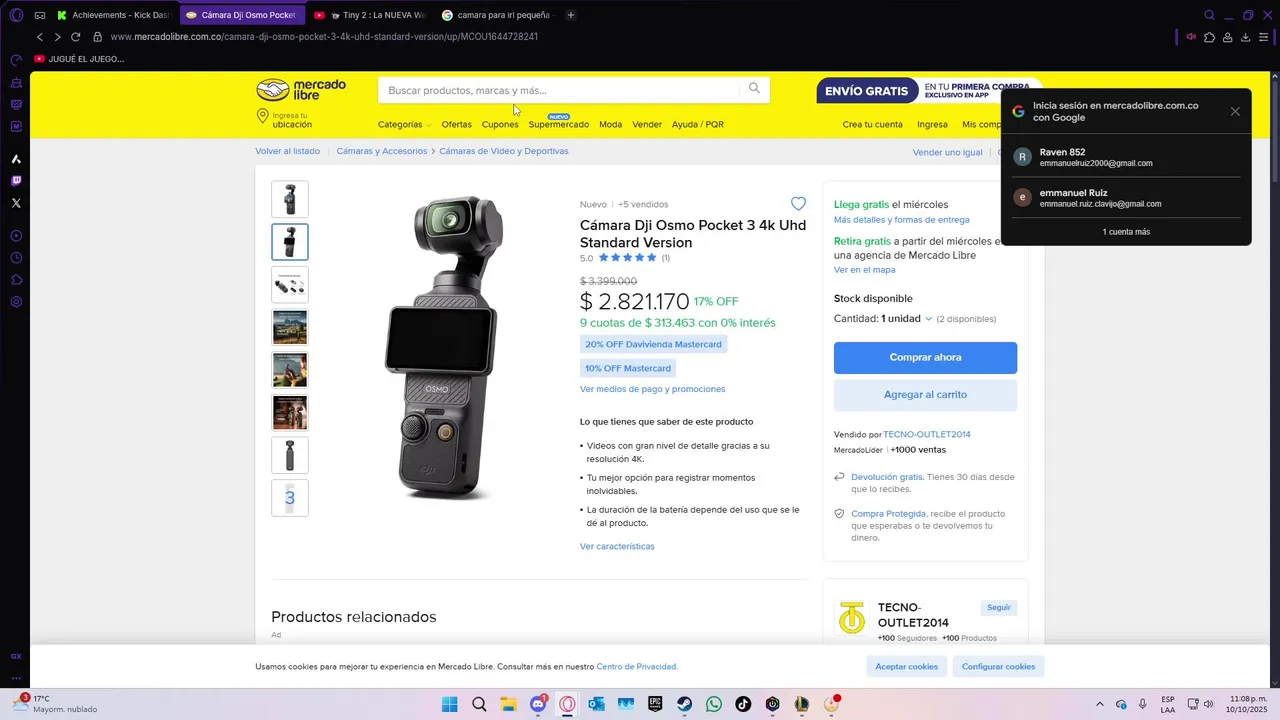Add product to favorites with heart icon
The height and width of the screenshot is (720, 1280).
tap(798, 204)
